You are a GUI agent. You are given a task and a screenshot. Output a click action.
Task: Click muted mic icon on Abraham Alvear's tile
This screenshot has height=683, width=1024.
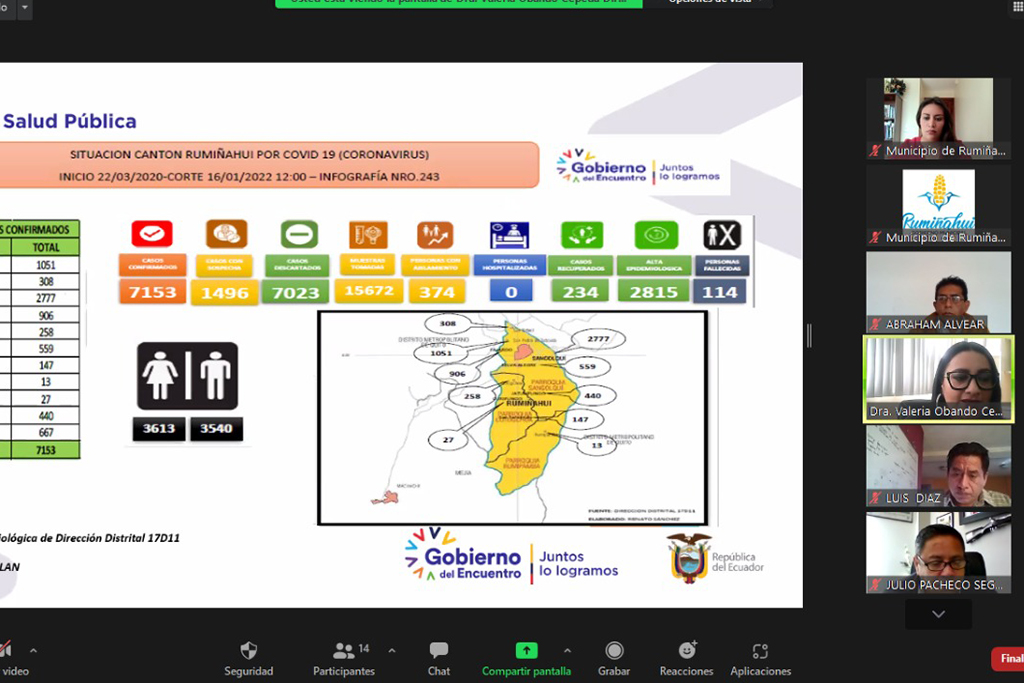(x=876, y=325)
